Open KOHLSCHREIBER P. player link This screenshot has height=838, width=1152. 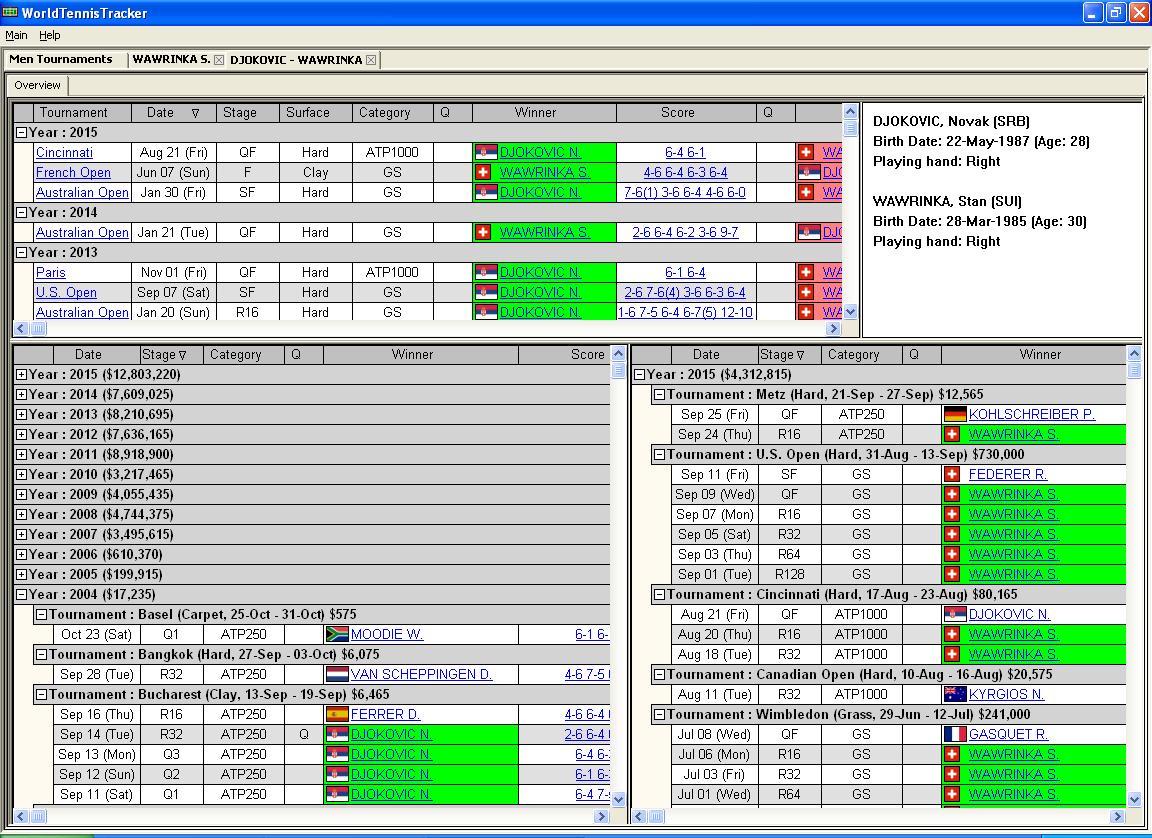(1032, 414)
